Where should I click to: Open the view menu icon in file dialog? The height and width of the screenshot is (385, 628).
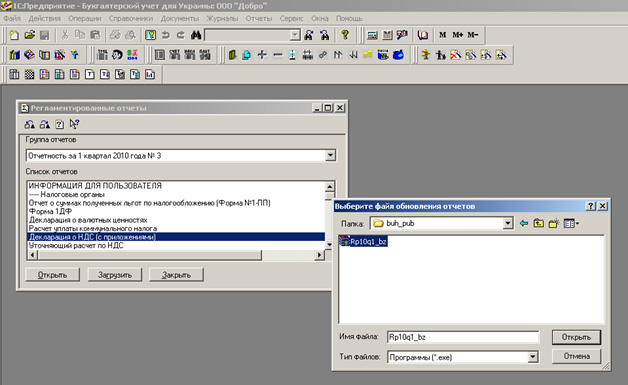point(571,223)
